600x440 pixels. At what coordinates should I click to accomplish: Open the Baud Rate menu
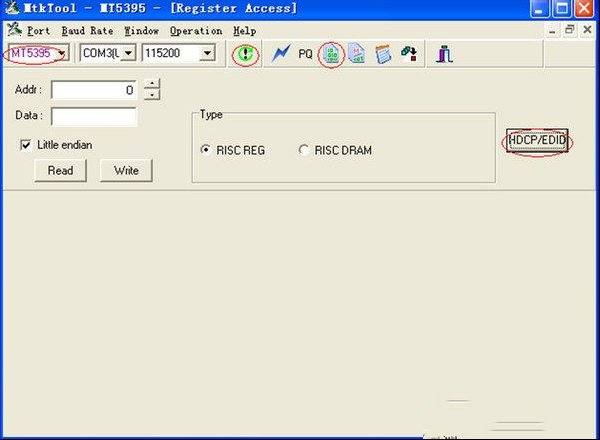pyautogui.click(x=87, y=31)
